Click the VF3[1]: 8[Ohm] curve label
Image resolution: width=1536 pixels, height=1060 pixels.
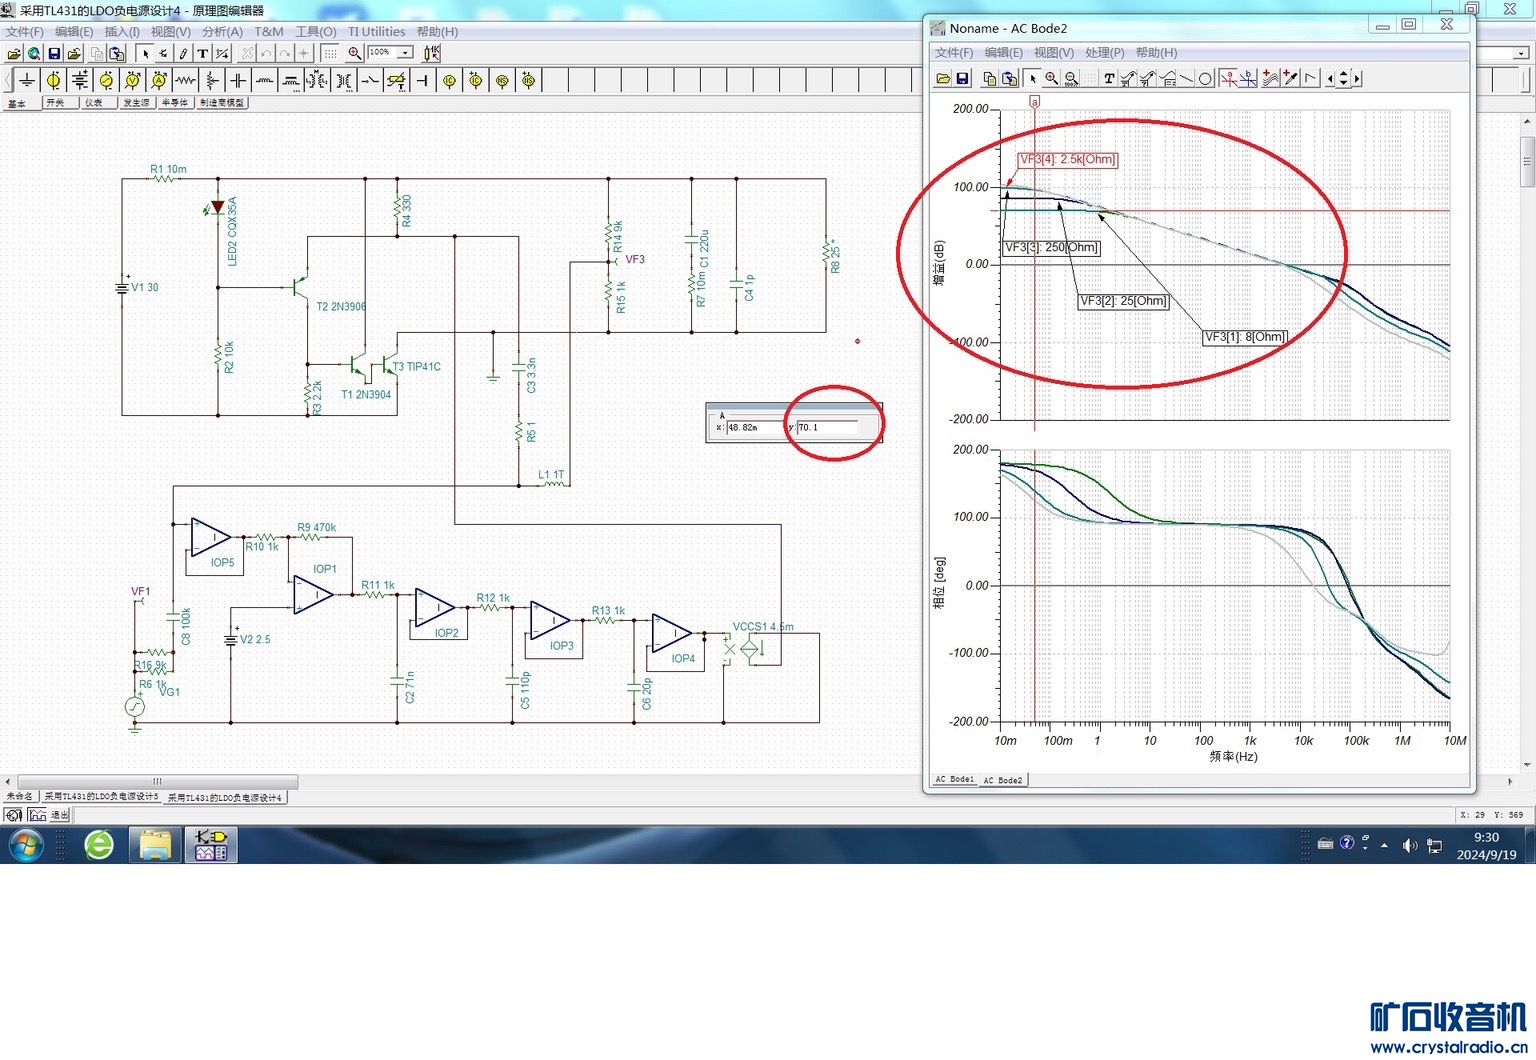tap(1245, 337)
